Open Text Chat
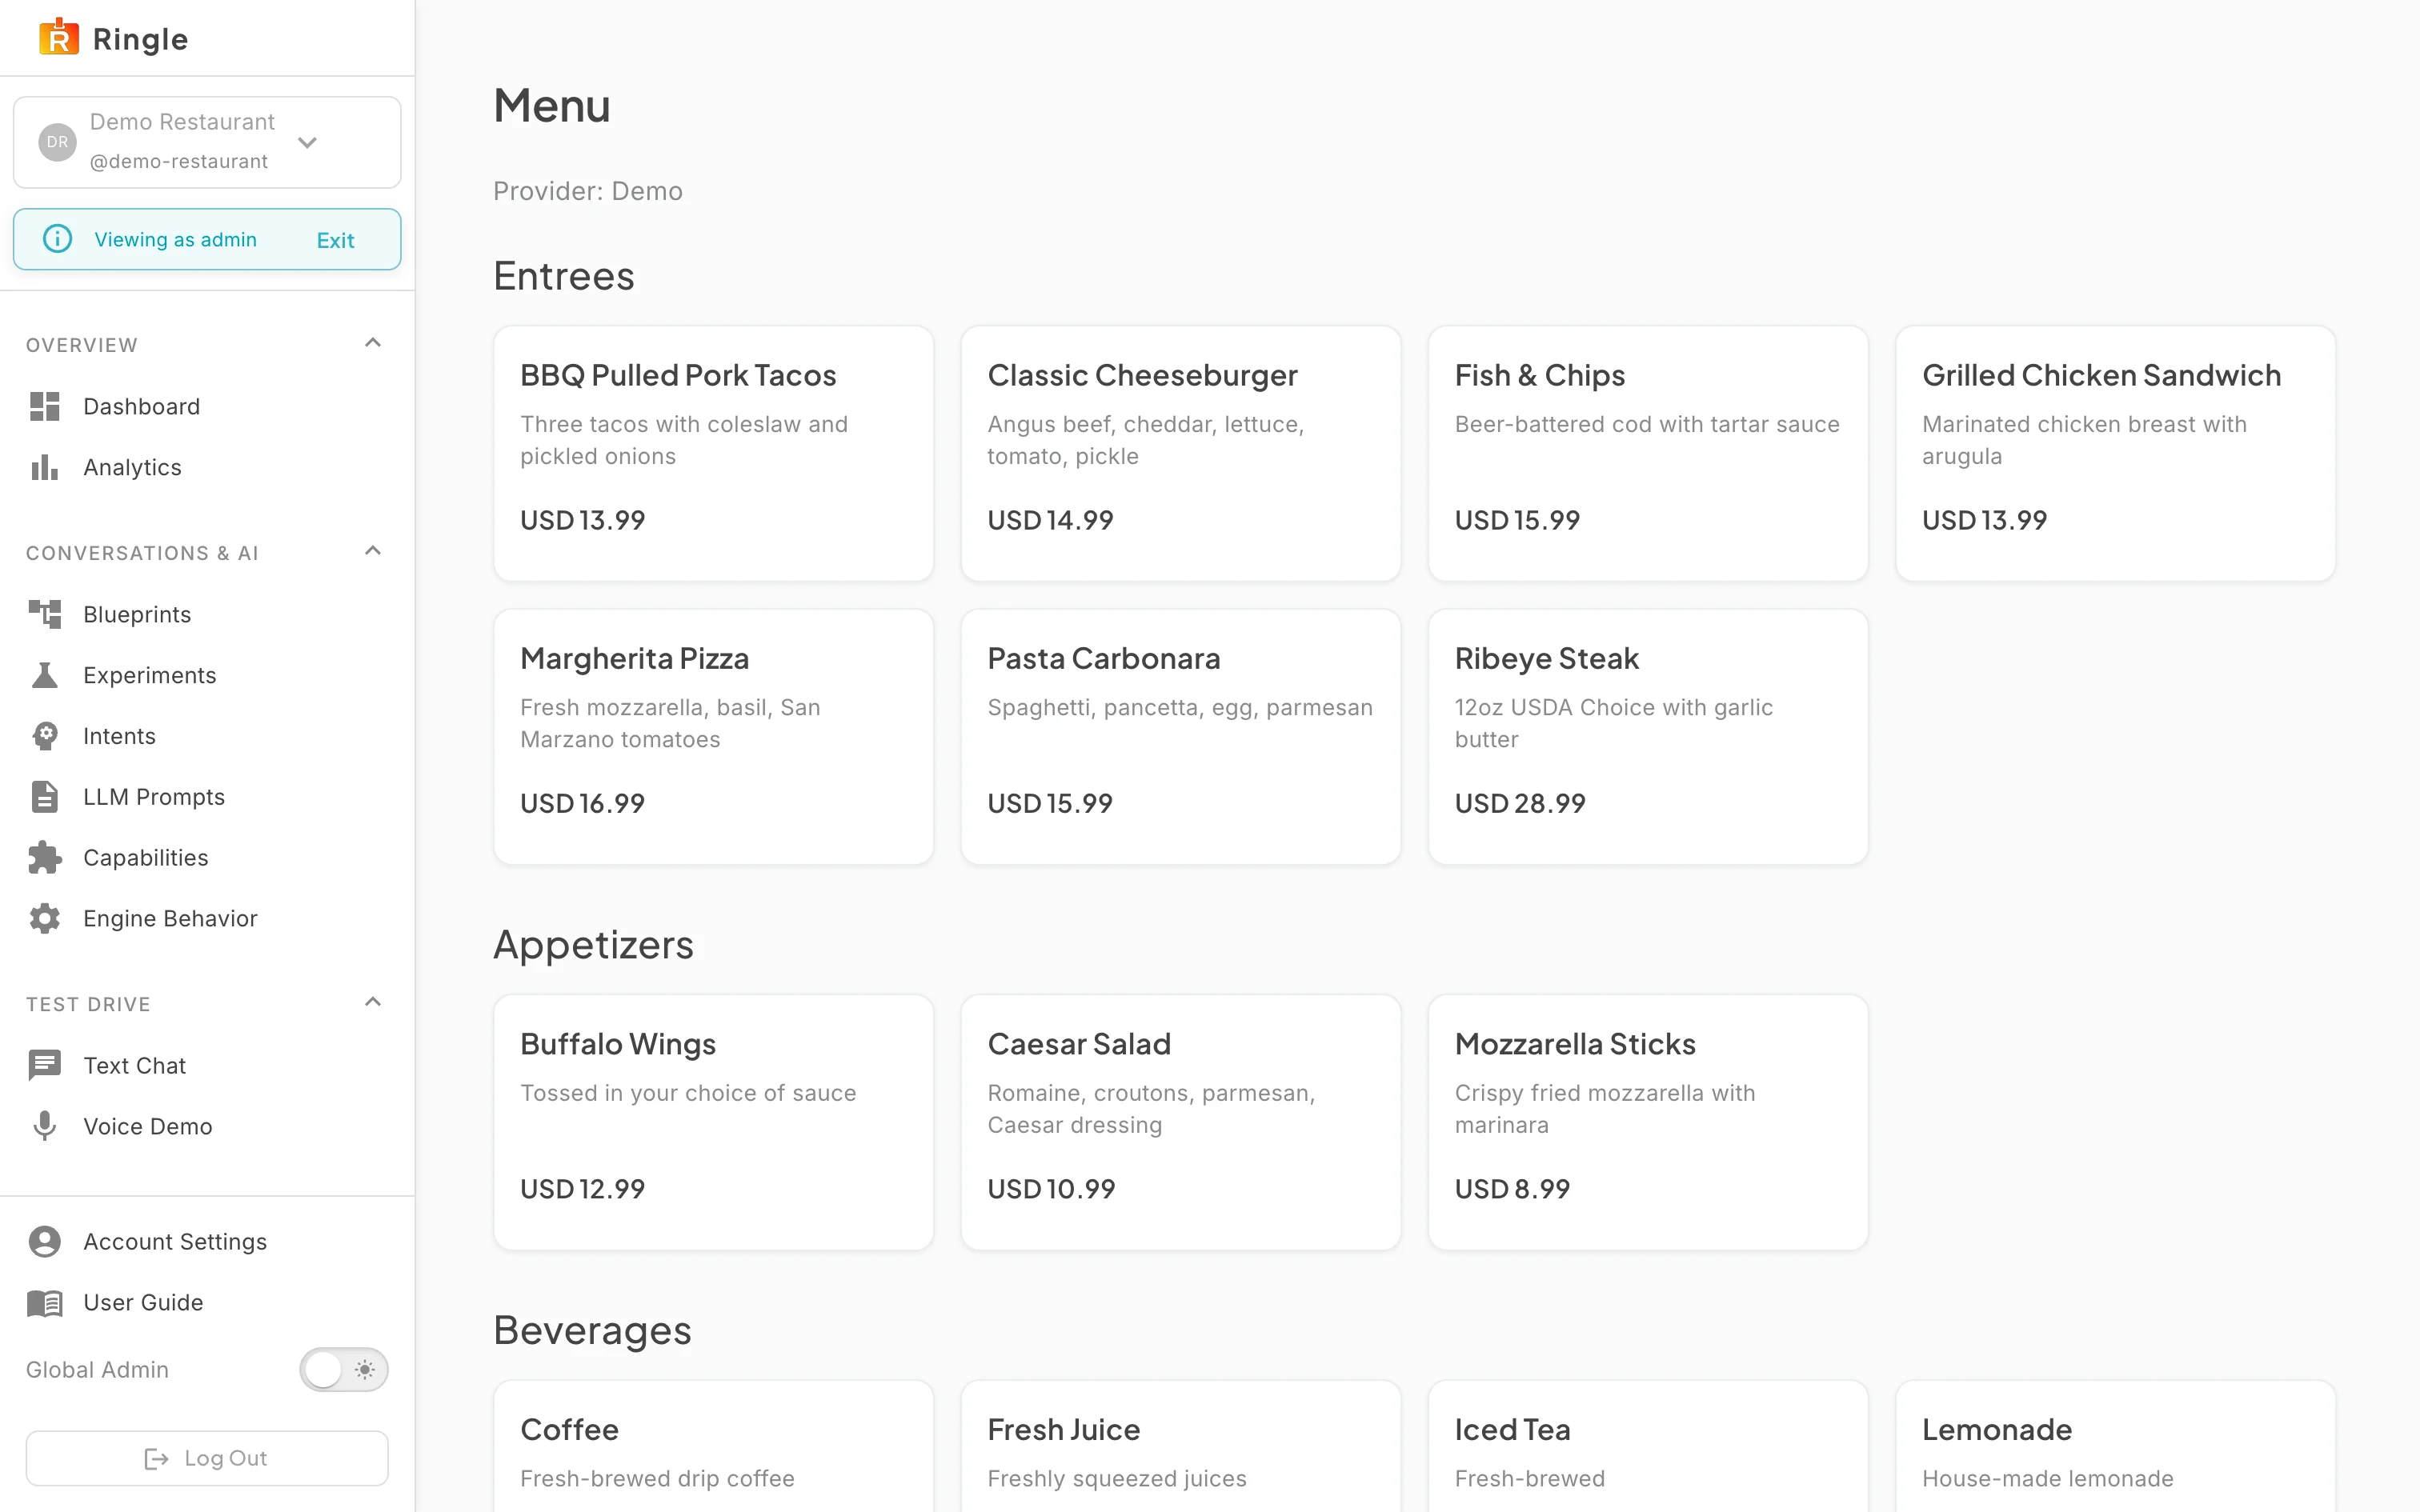The width and height of the screenshot is (2420, 1512). pos(207,1065)
